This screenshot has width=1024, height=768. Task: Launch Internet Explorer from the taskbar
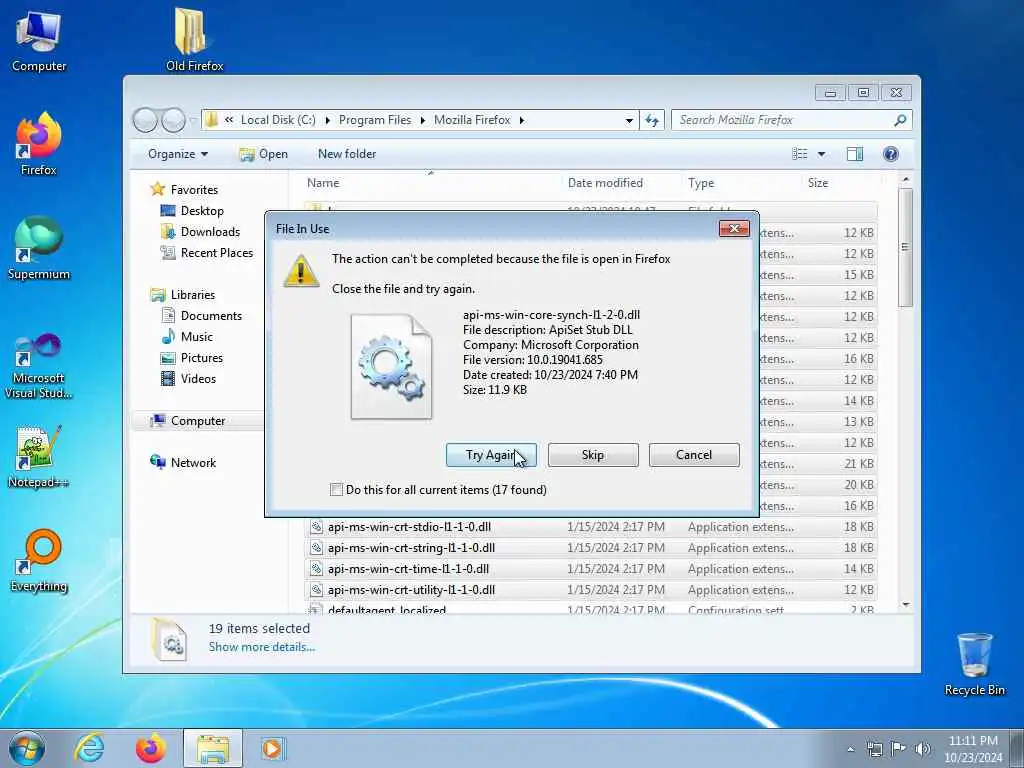tap(89, 748)
